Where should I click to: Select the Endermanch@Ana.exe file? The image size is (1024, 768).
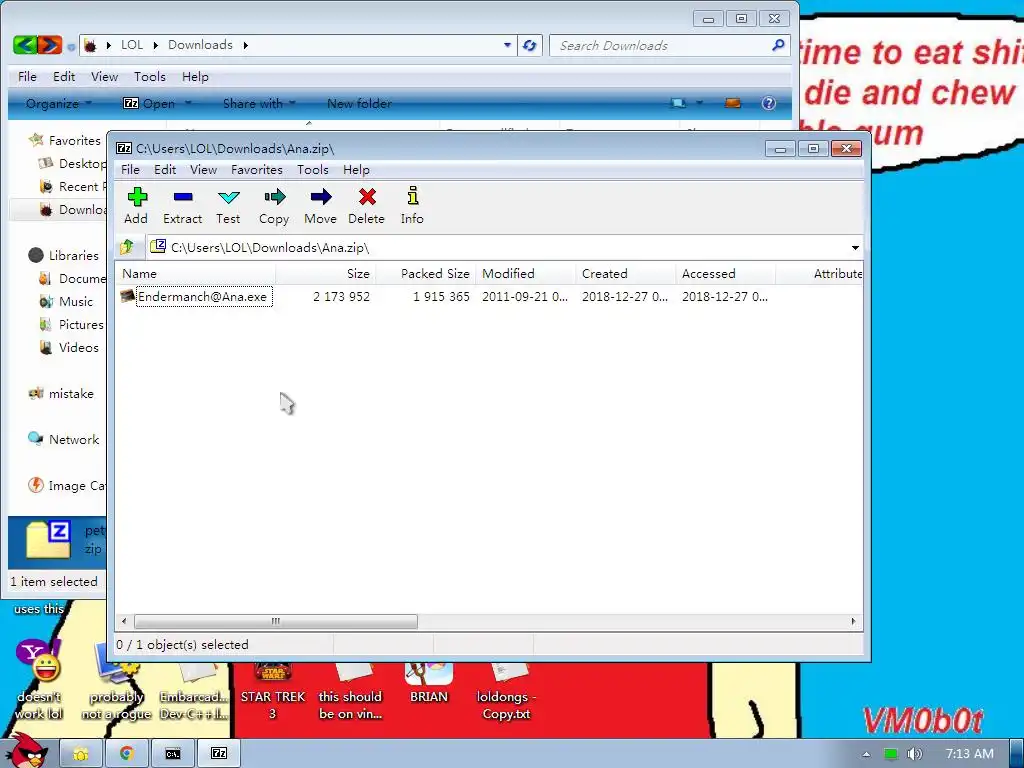(x=202, y=296)
